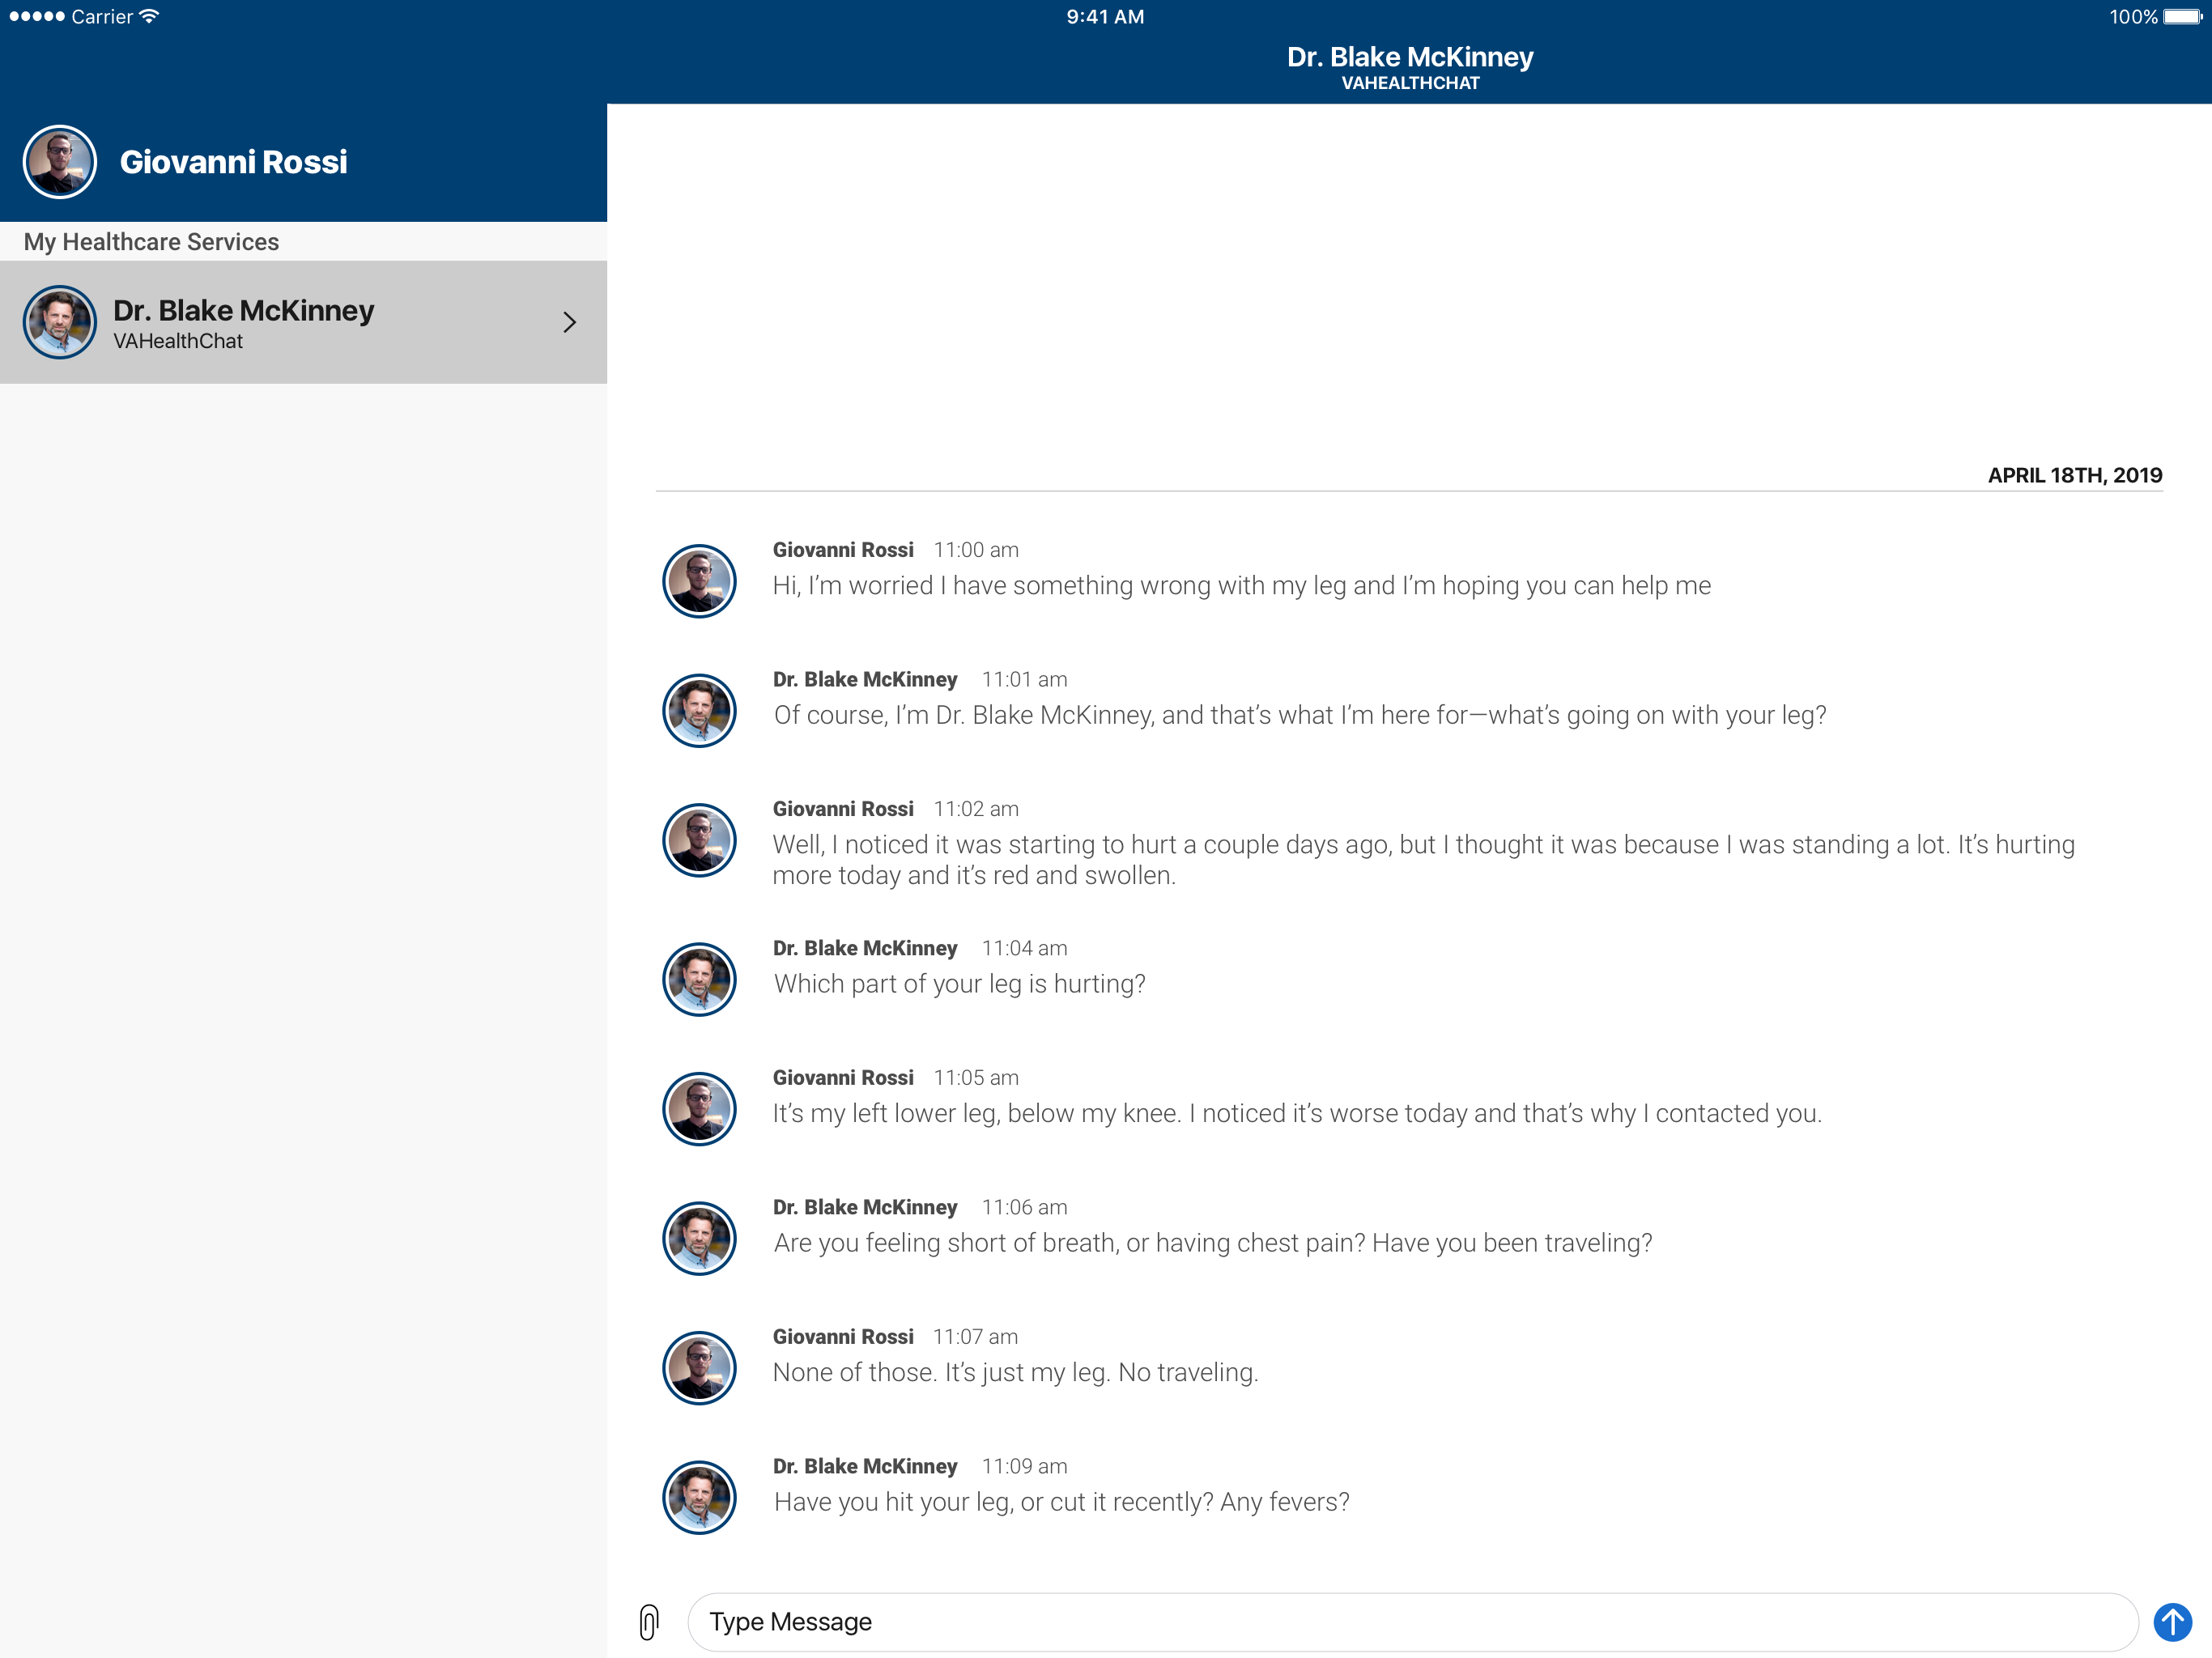Tap the 9:41 AM clock in status bar
The width and height of the screenshot is (2212, 1658).
[x=1105, y=17]
